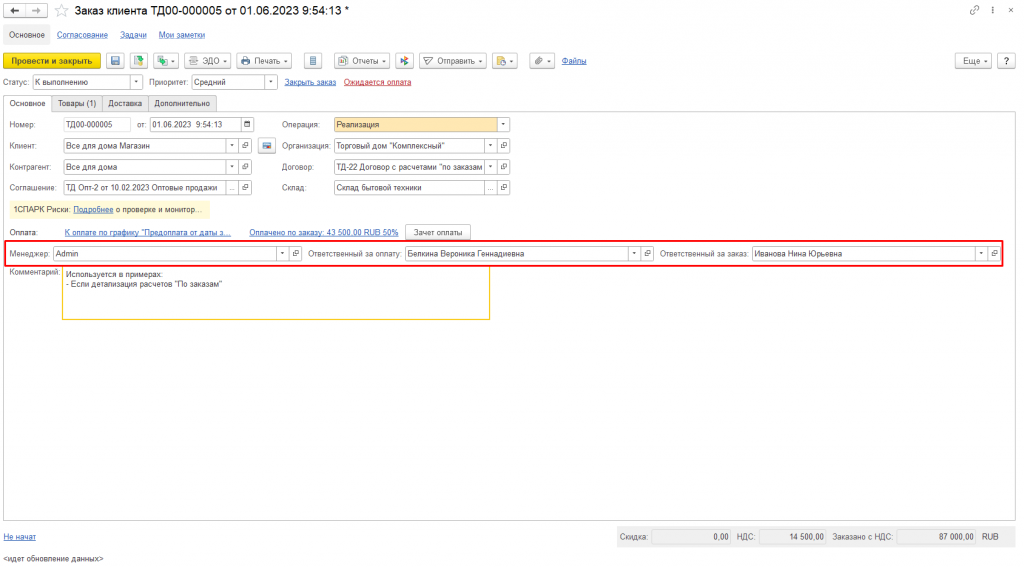Expand the Ответственный за оплату dropdown arrow
The image size is (1024, 568).
[x=633, y=253]
